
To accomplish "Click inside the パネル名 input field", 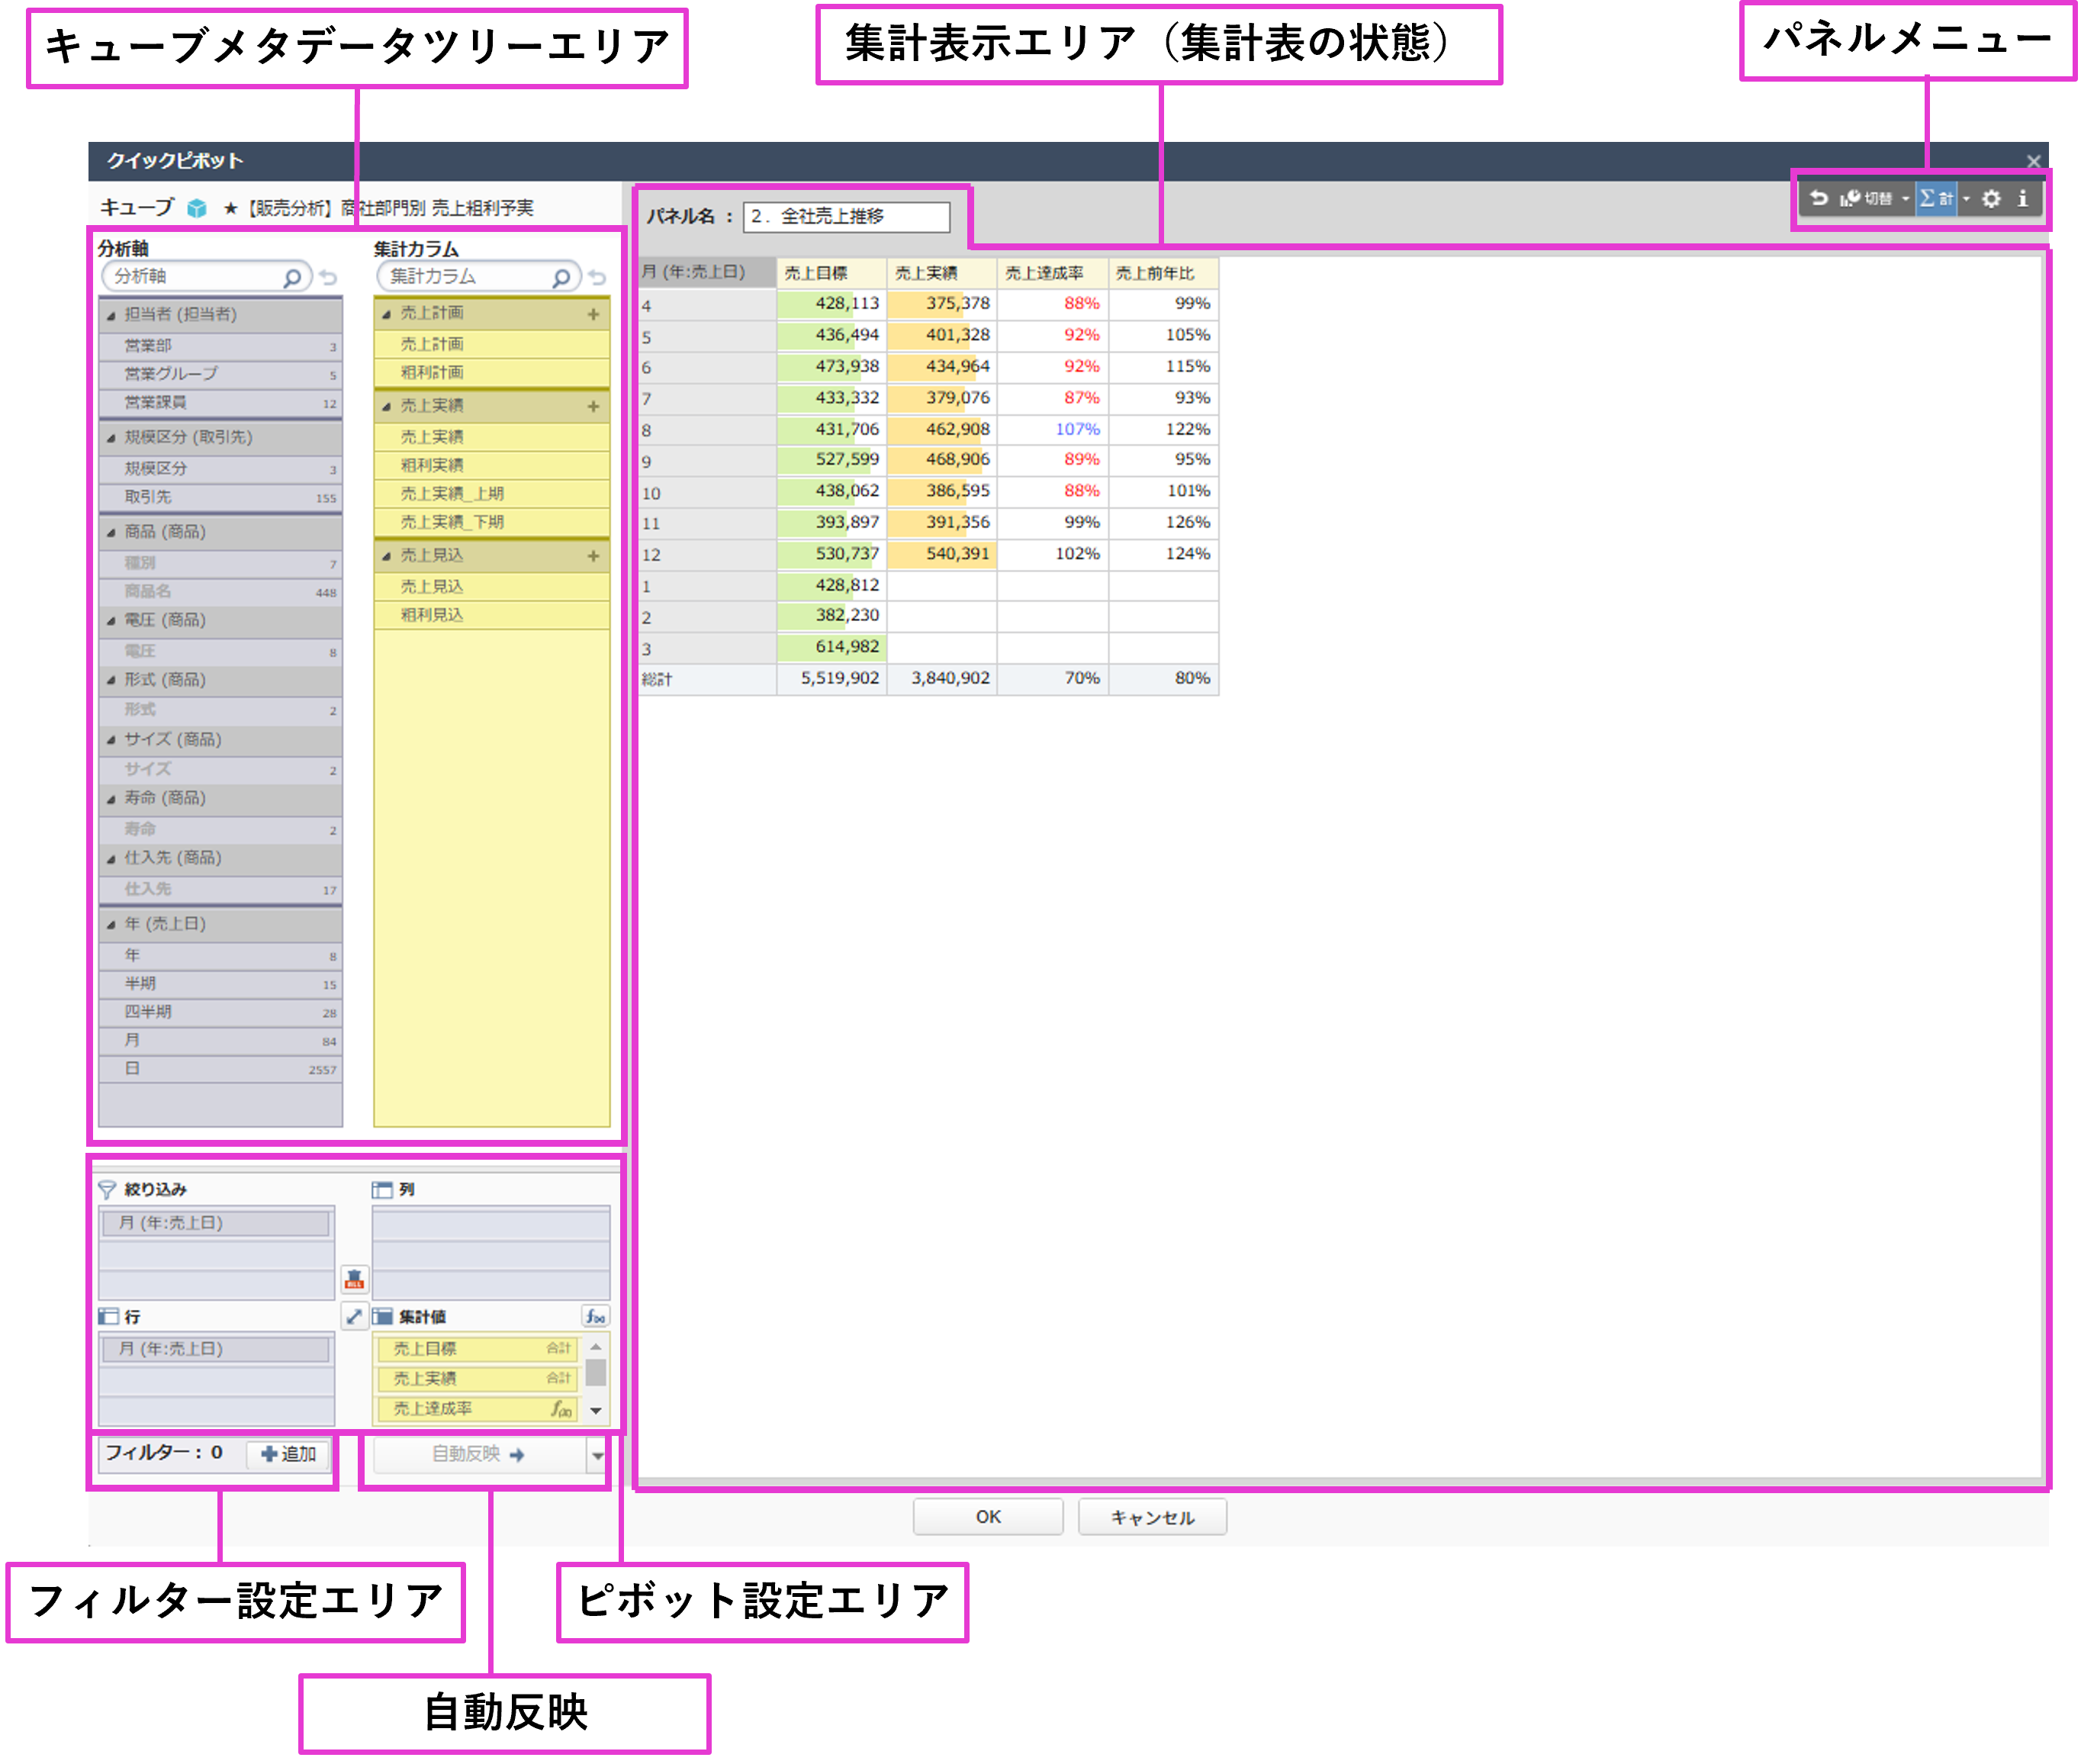I will pyautogui.click(x=845, y=217).
